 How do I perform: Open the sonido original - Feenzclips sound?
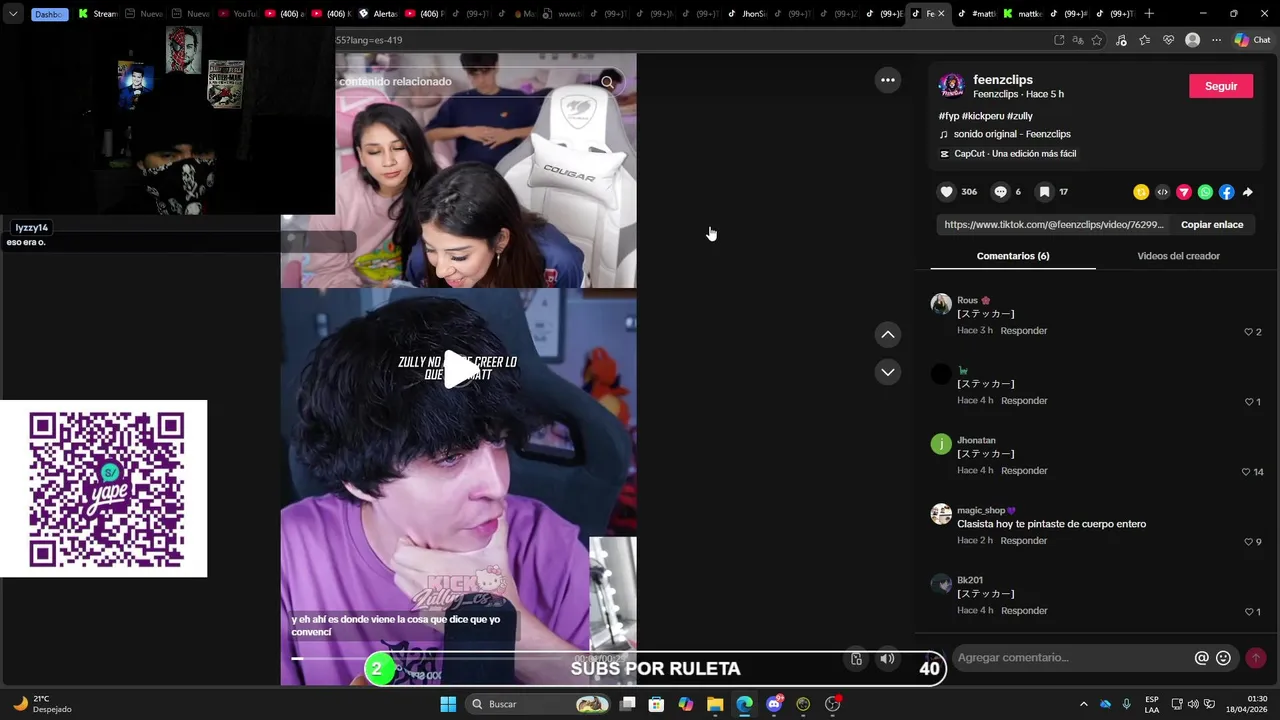[1012, 134]
